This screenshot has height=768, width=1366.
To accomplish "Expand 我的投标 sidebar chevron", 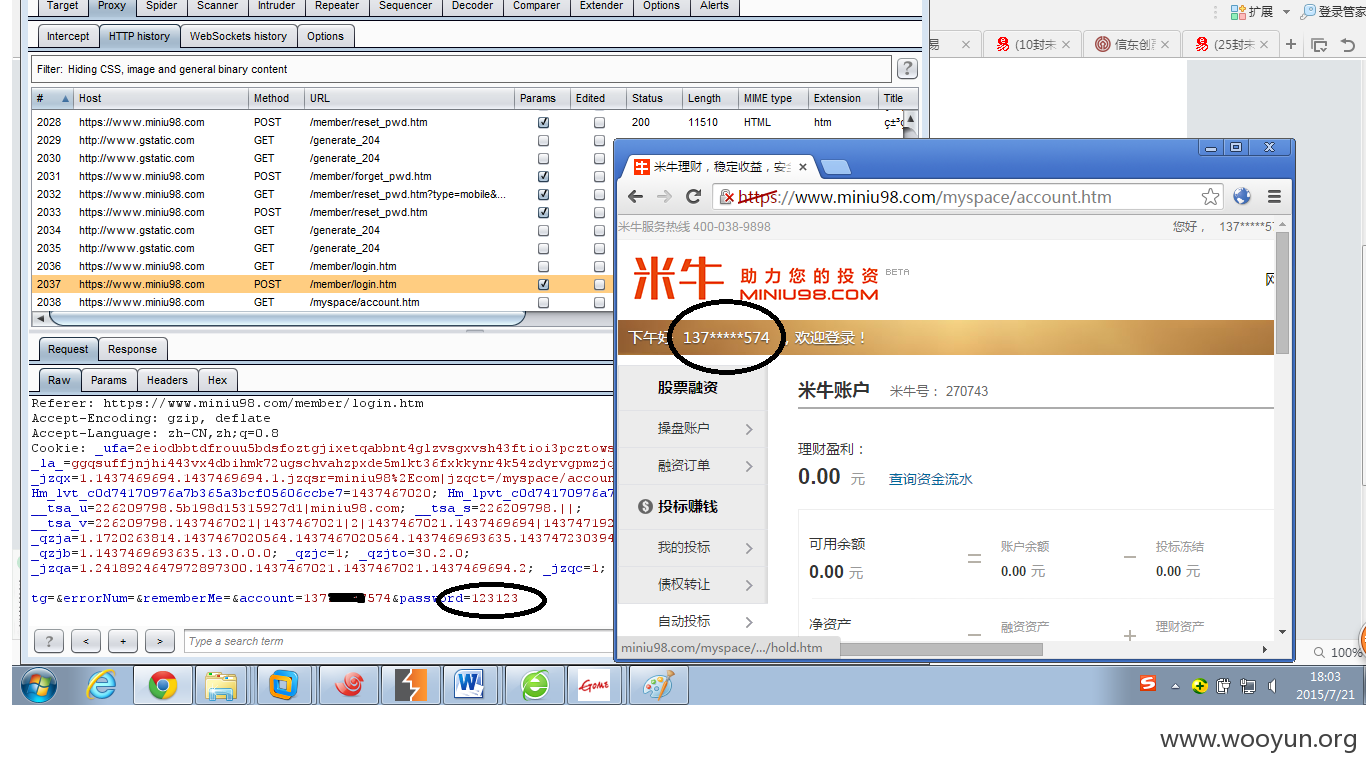I will tap(749, 548).
